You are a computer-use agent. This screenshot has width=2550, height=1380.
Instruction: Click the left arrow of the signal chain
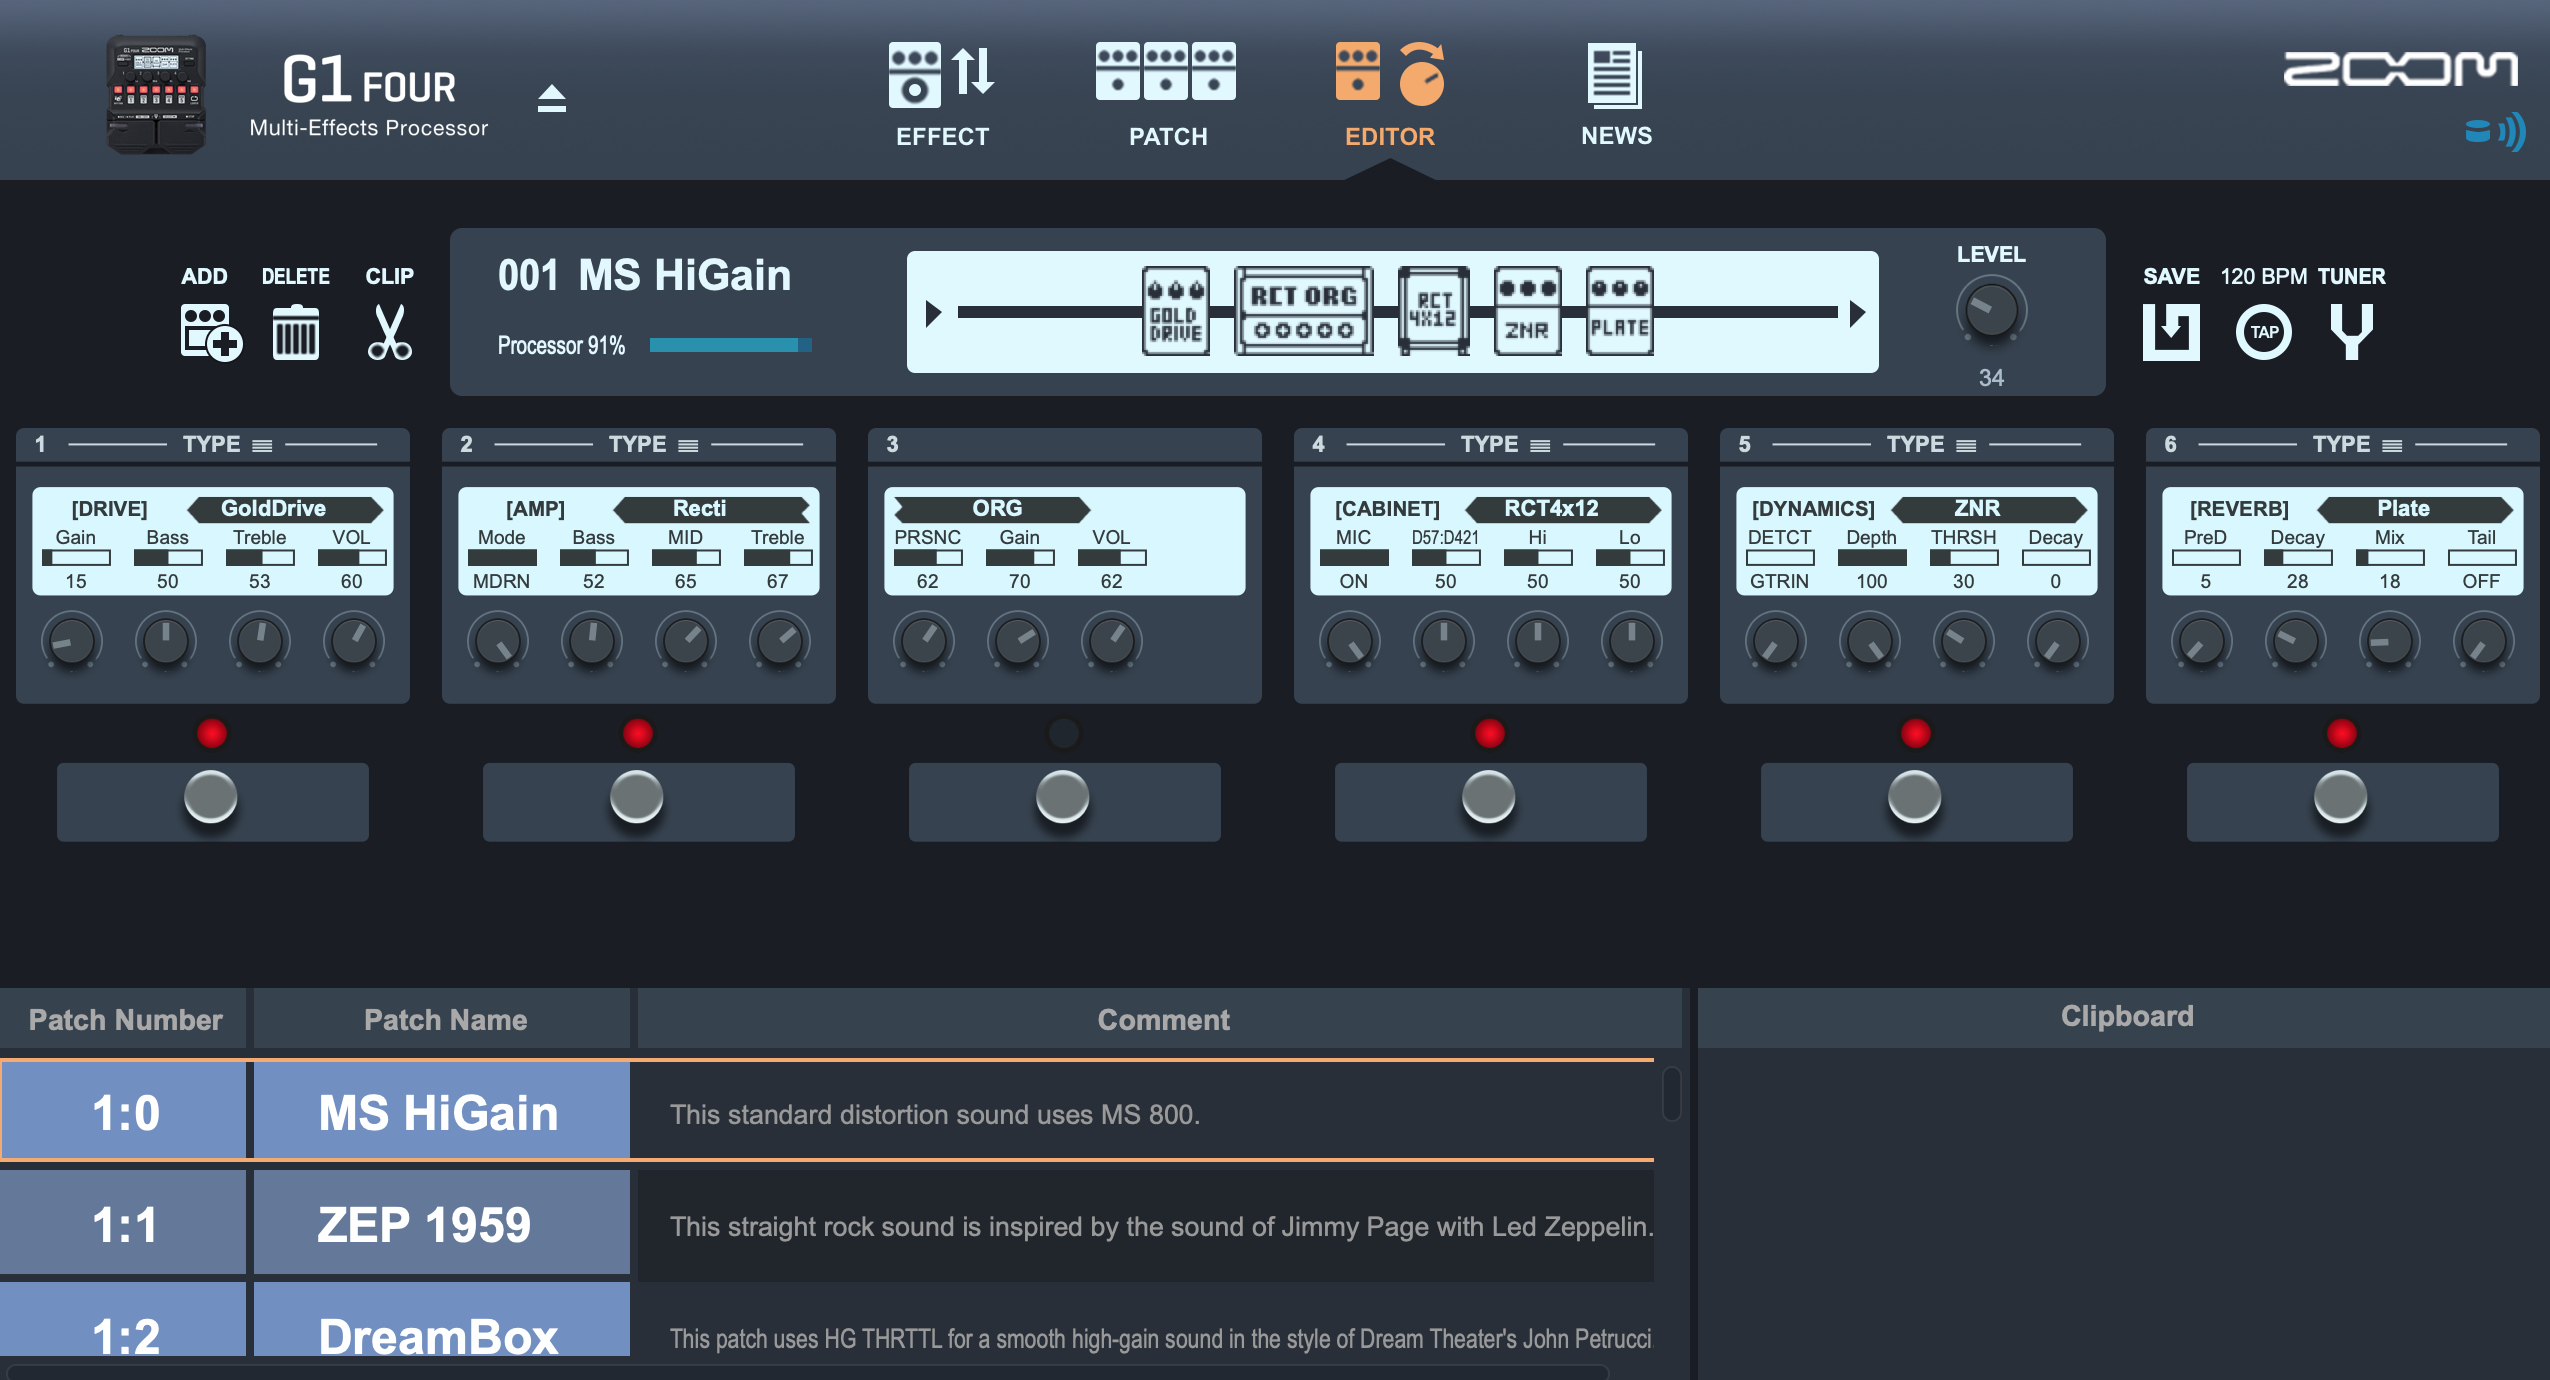(933, 313)
